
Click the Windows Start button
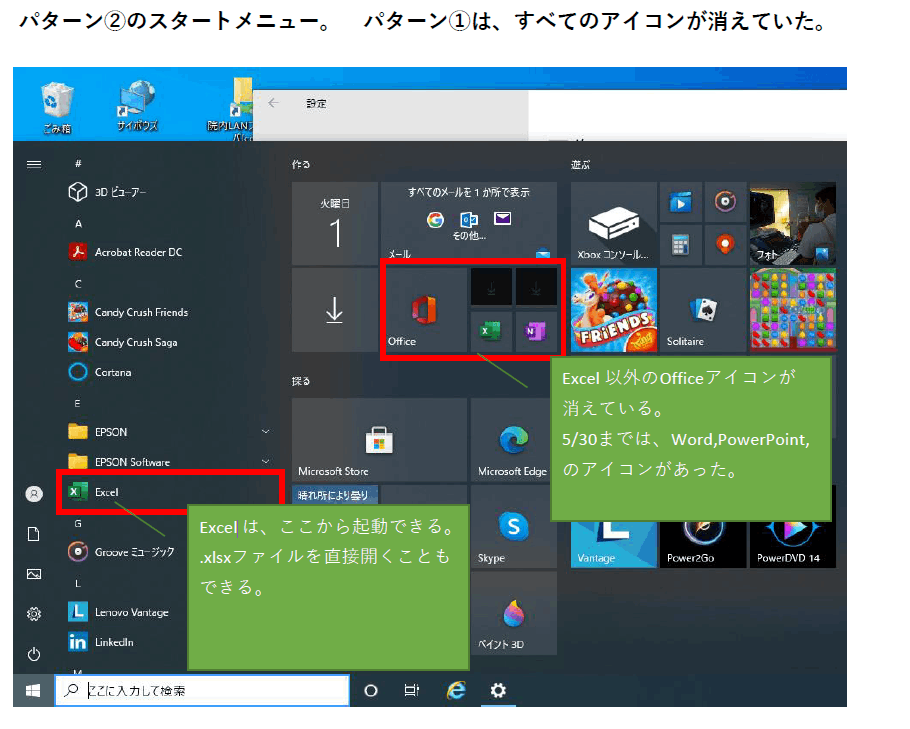coord(33,690)
